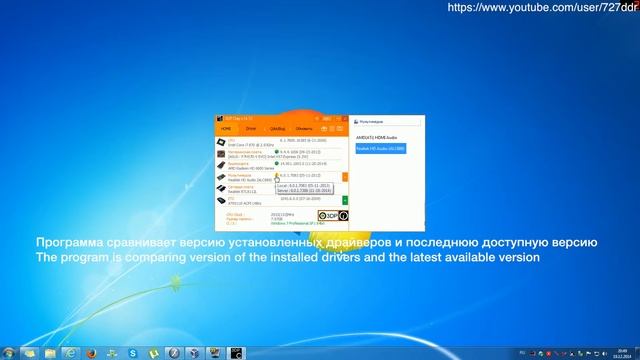Click the video card icon
Image resolution: width=640 pixels, height=360 pixels.
[221, 165]
